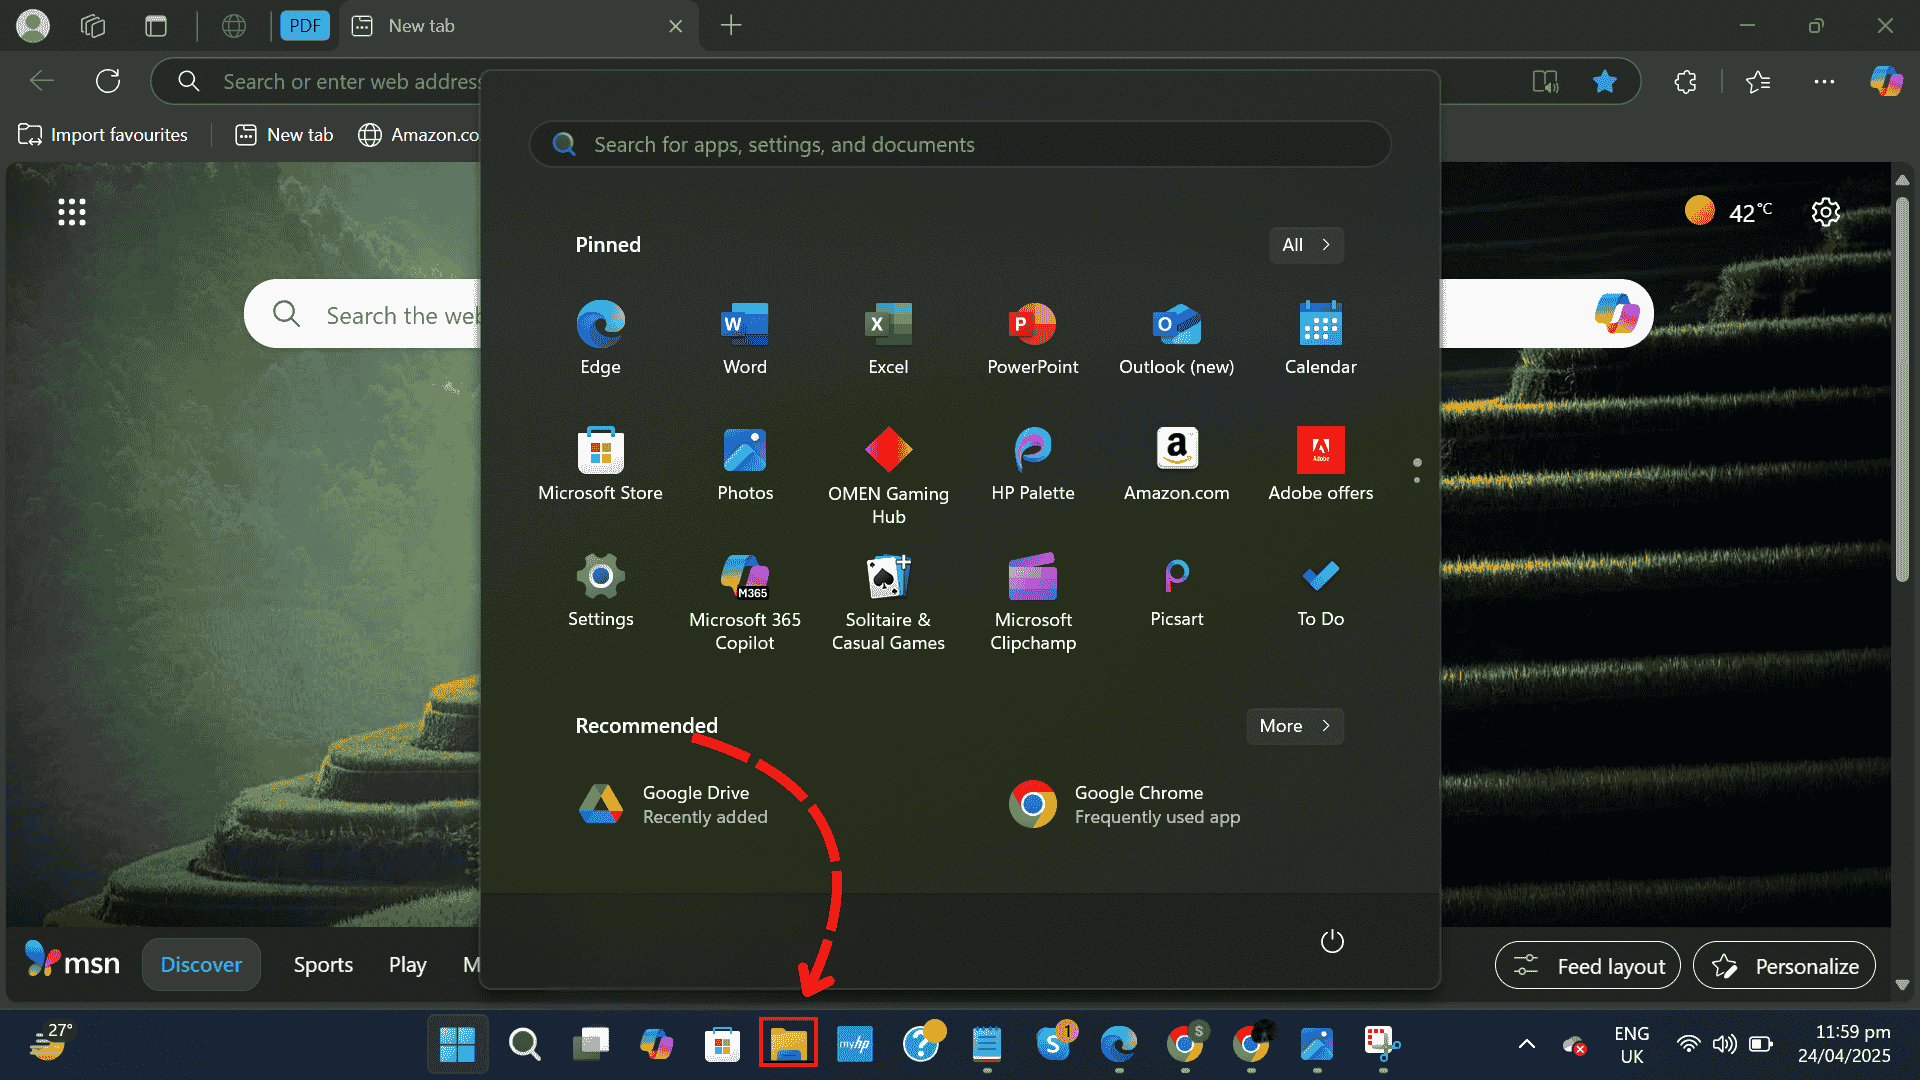Image resolution: width=1920 pixels, height=1080 pixels.
Task: Switch to the Play feed tab
Action: [x=407, y=965]
